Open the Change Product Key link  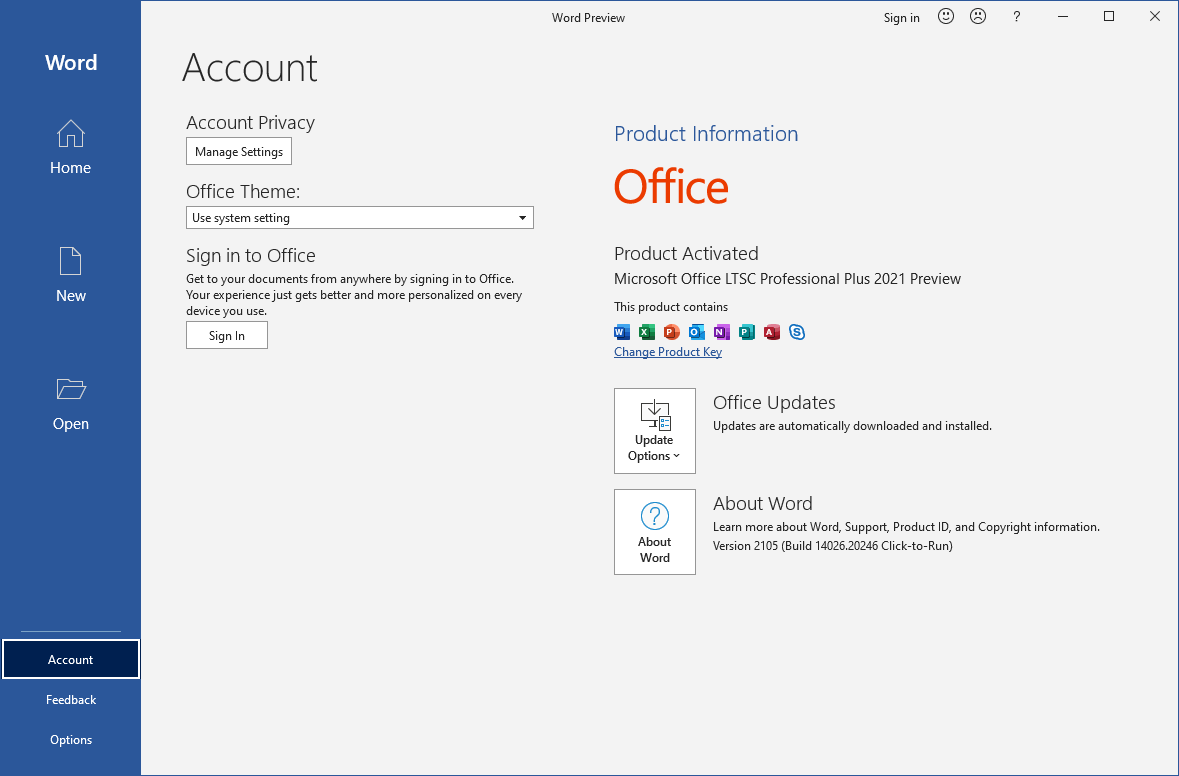click(x=667, y=351)
